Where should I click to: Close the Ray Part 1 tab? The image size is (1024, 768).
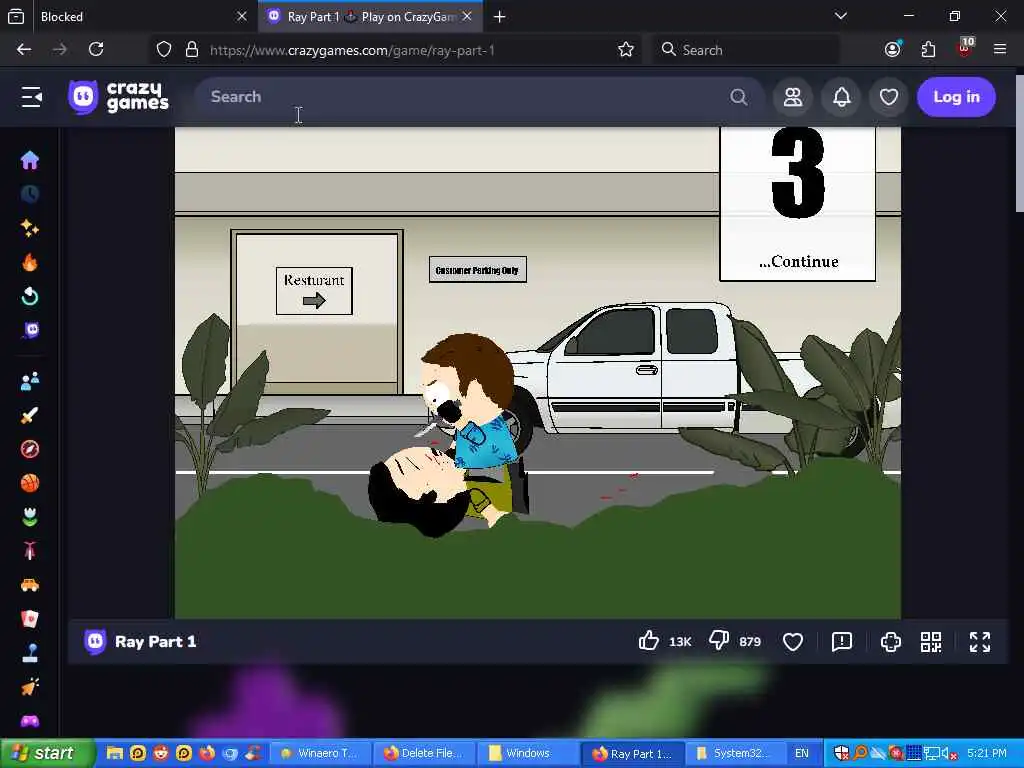467,16
